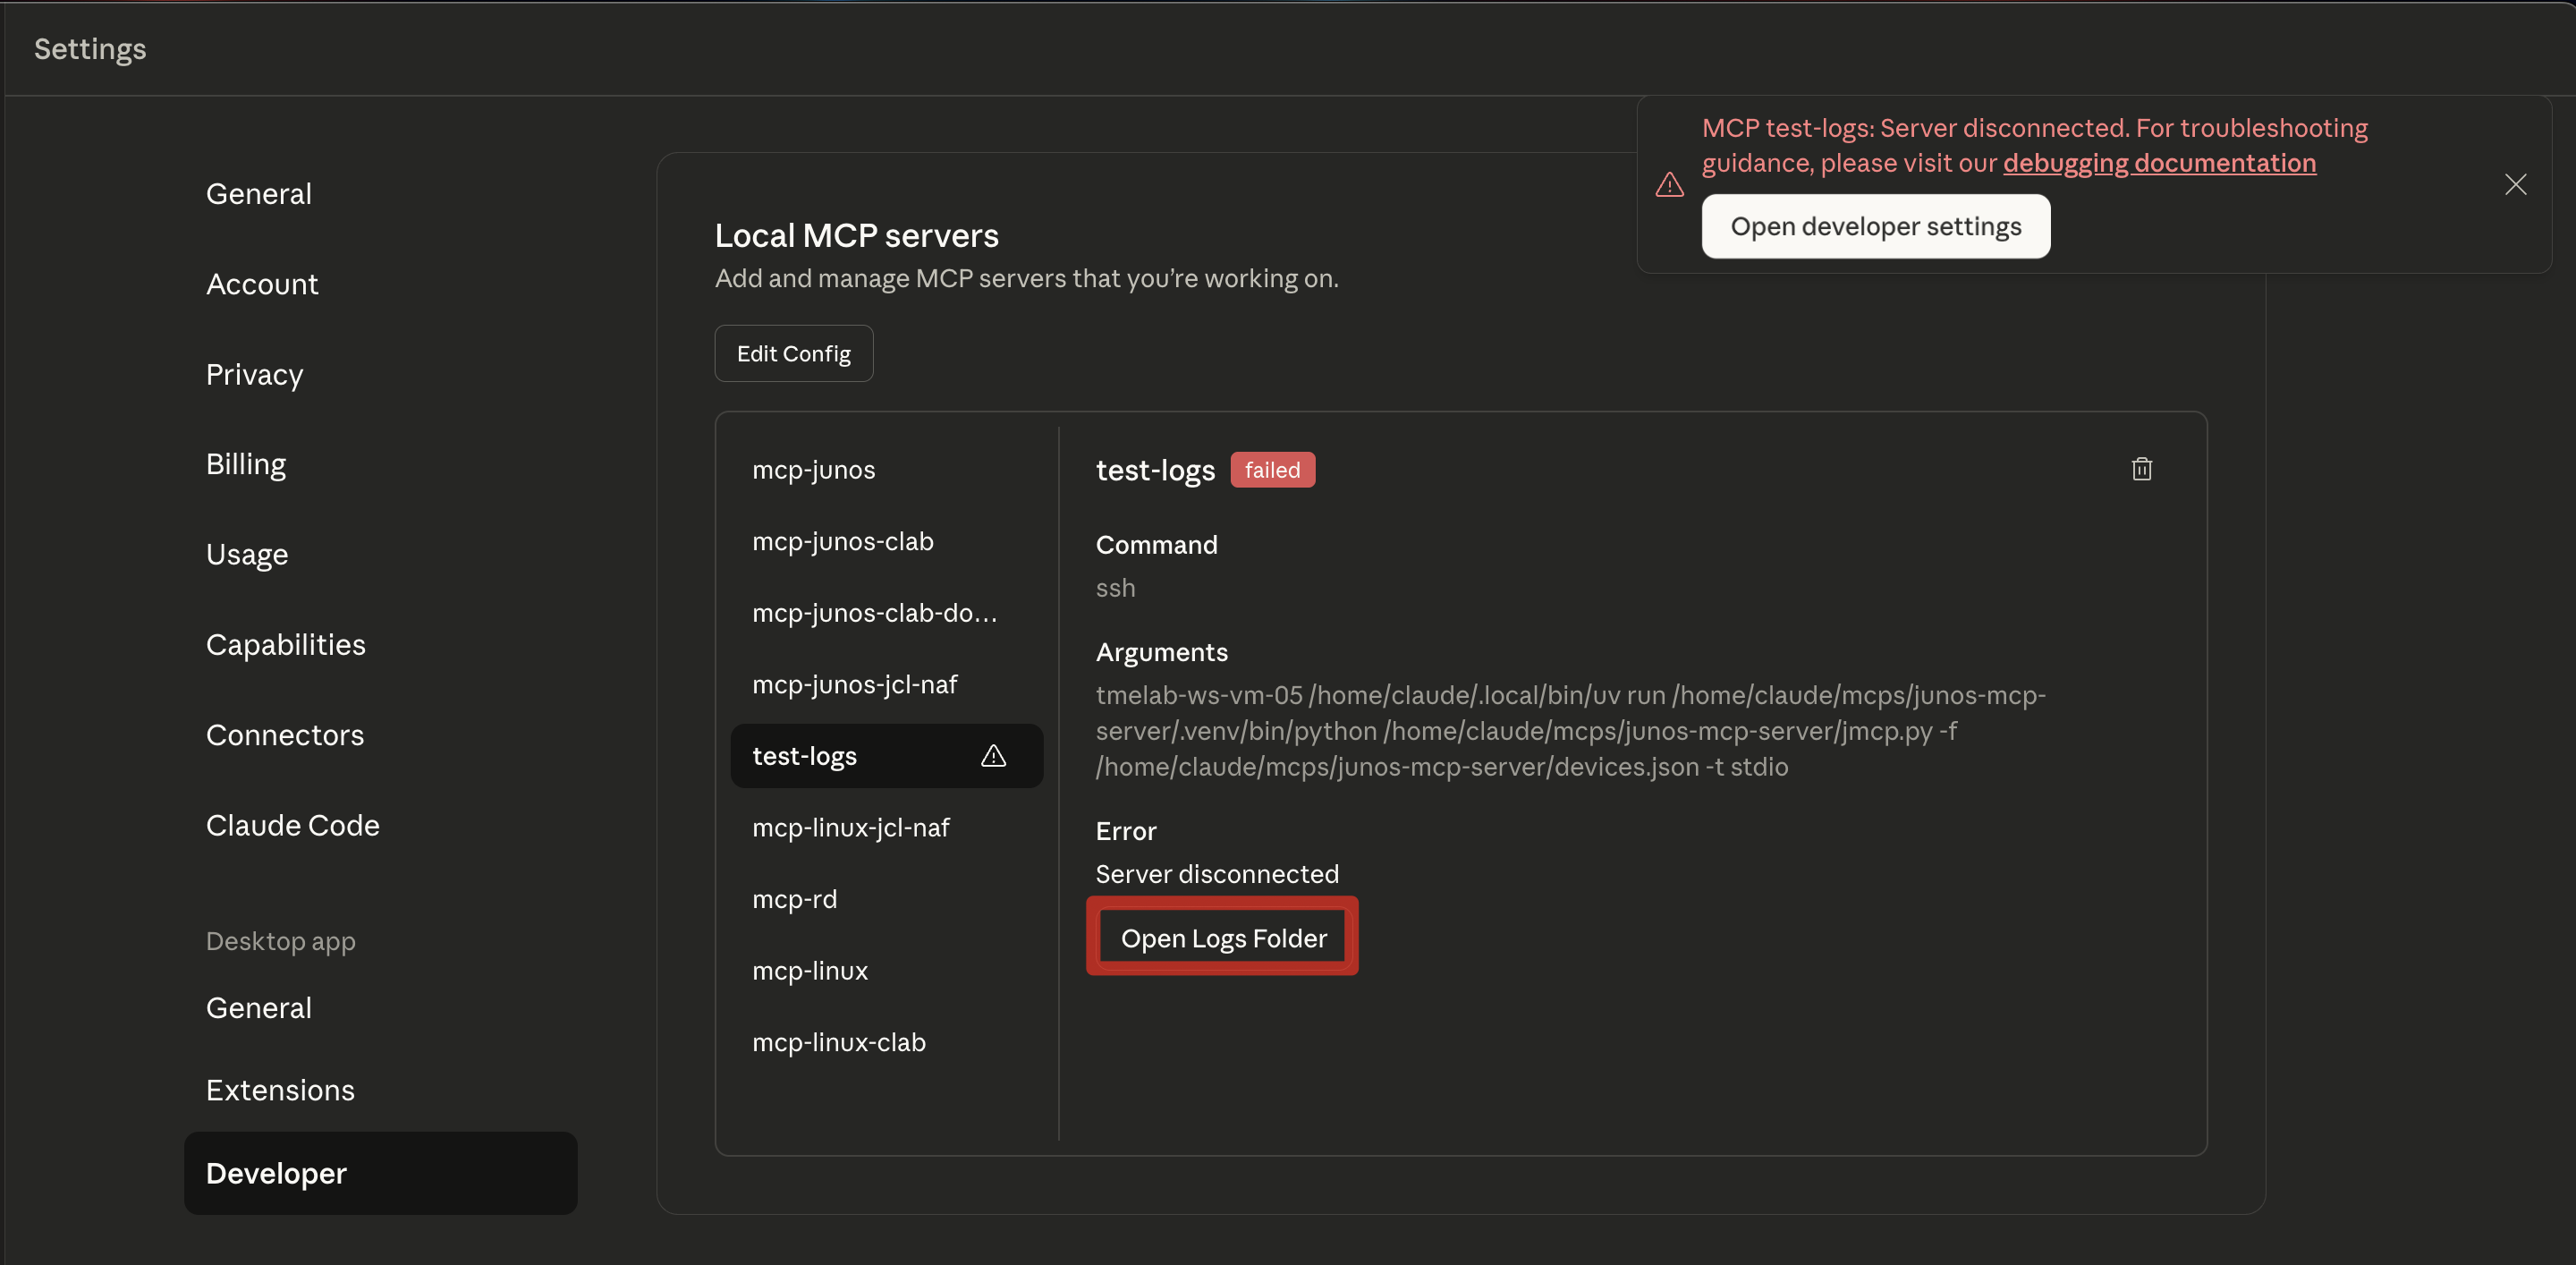The image size is (2576, 1265).
Task: Follow the debugging documentation link
Action: click(x=2159, y=163)
